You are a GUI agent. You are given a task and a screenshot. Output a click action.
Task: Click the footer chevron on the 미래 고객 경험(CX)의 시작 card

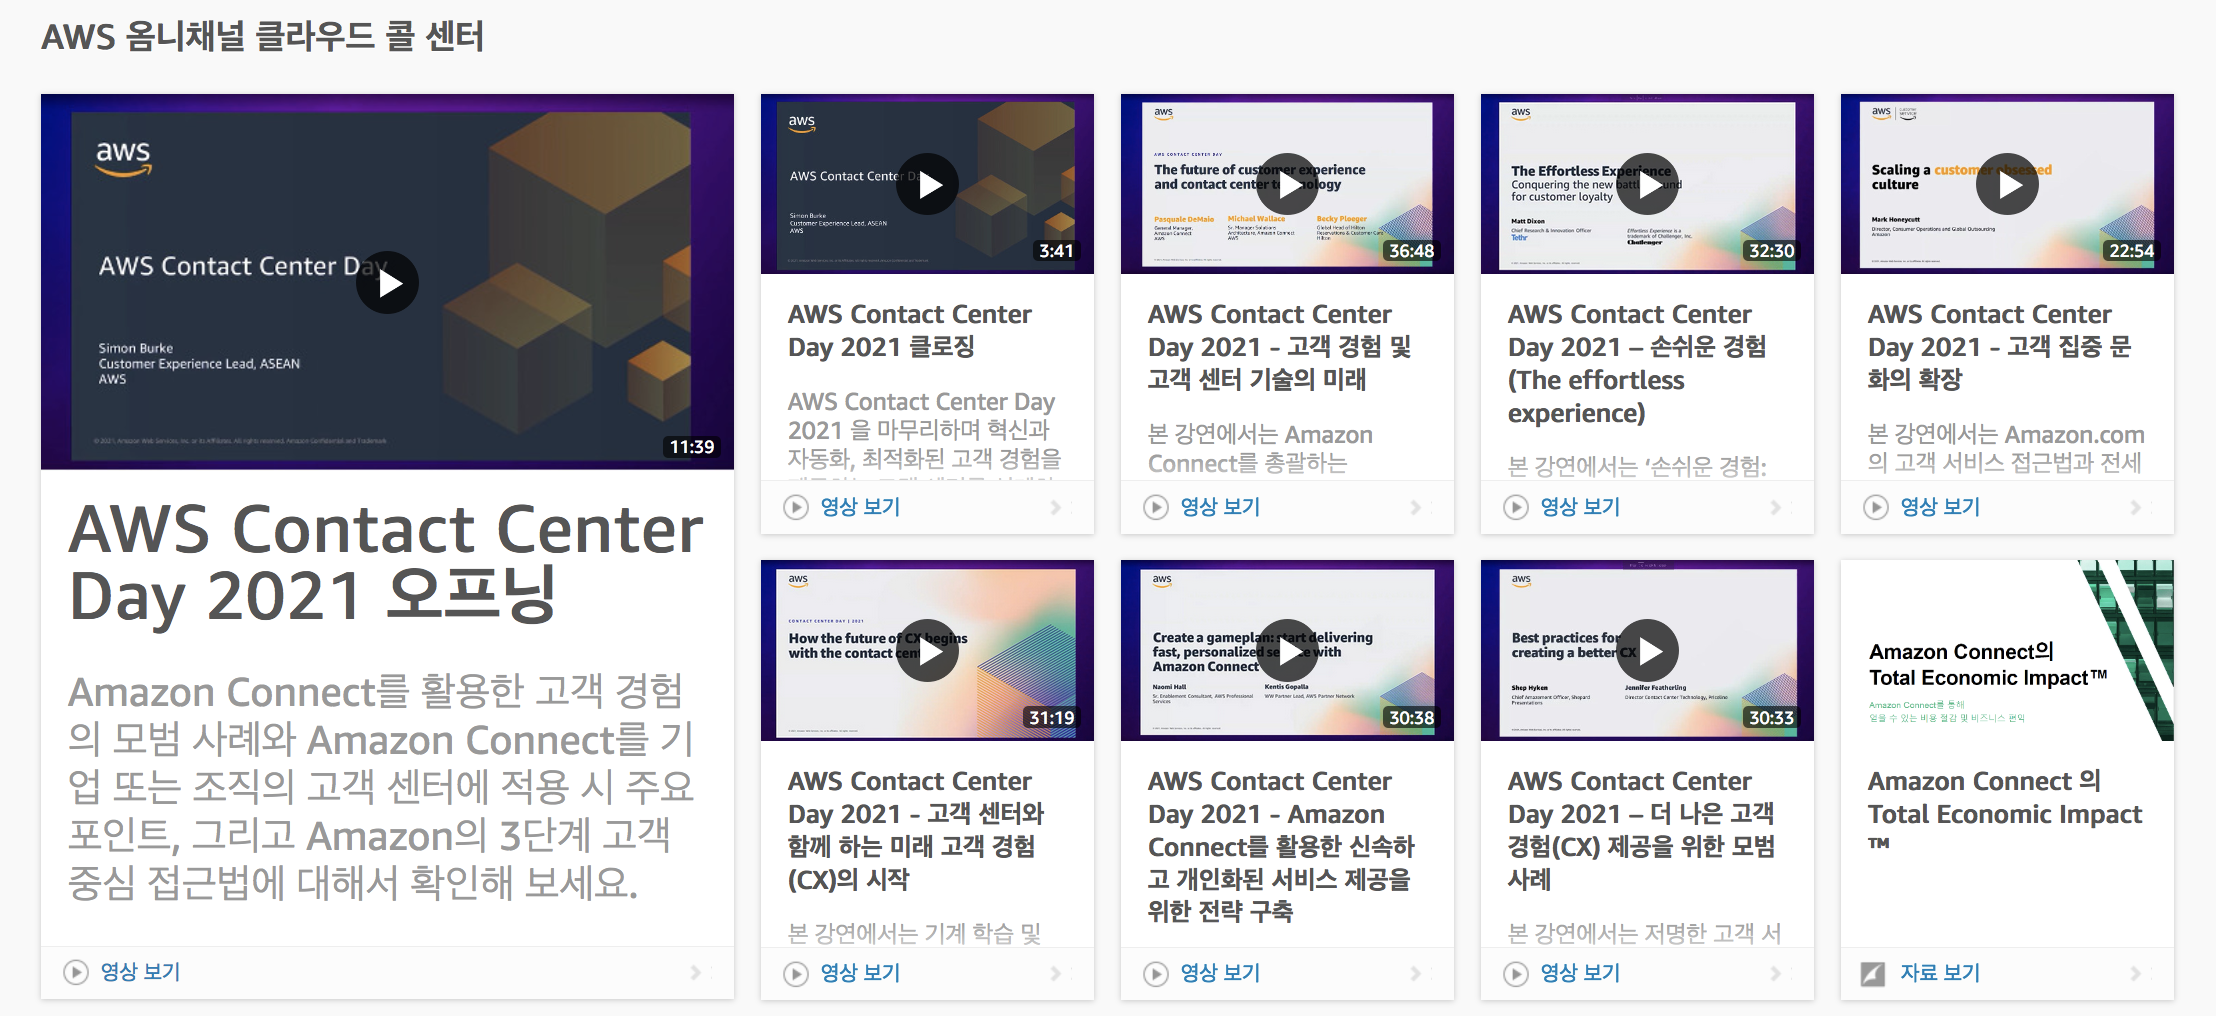pyautogui.click(x=1055, y=973)
